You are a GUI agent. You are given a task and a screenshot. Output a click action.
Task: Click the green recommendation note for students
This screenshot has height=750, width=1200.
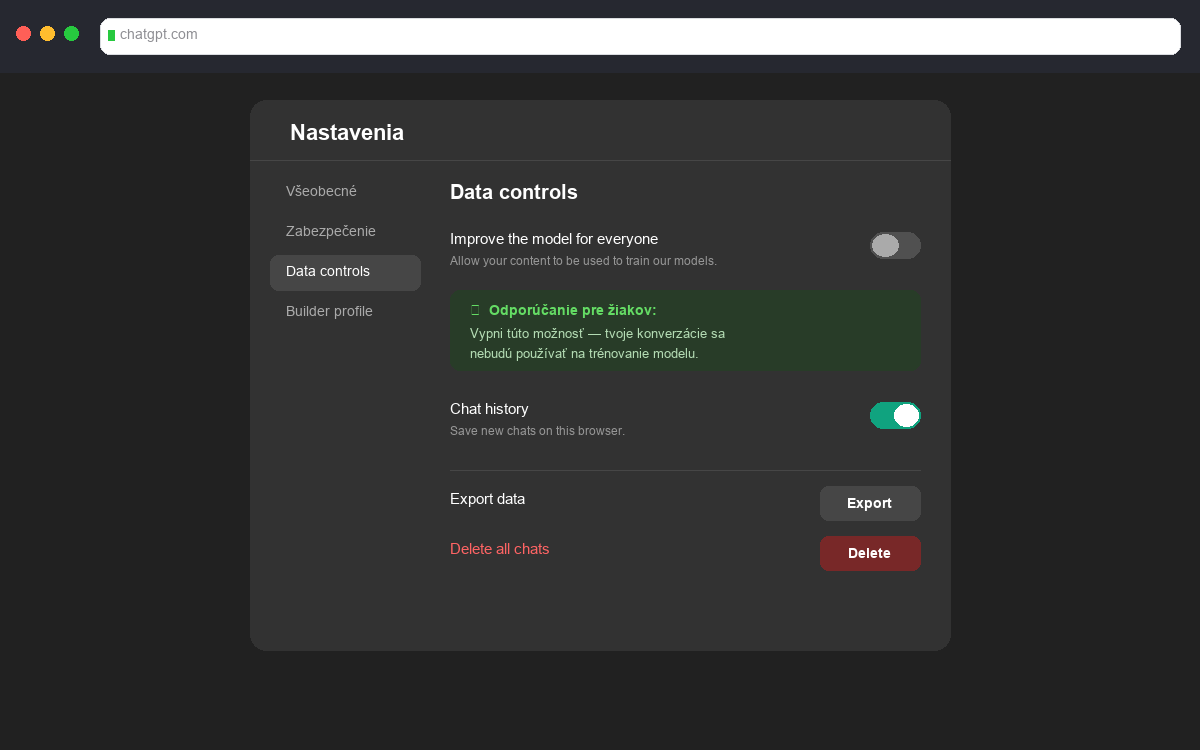pyautogui.click(x=685, y=331)
